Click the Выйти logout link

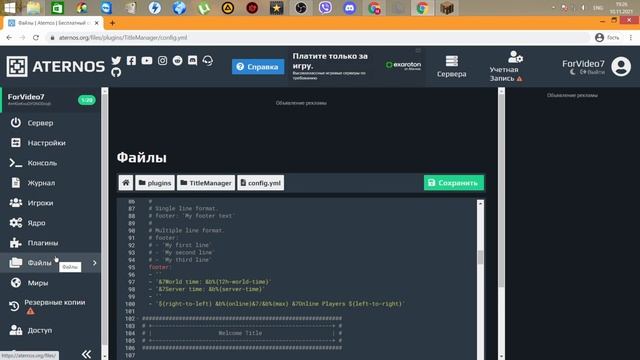tap(592, 72)
